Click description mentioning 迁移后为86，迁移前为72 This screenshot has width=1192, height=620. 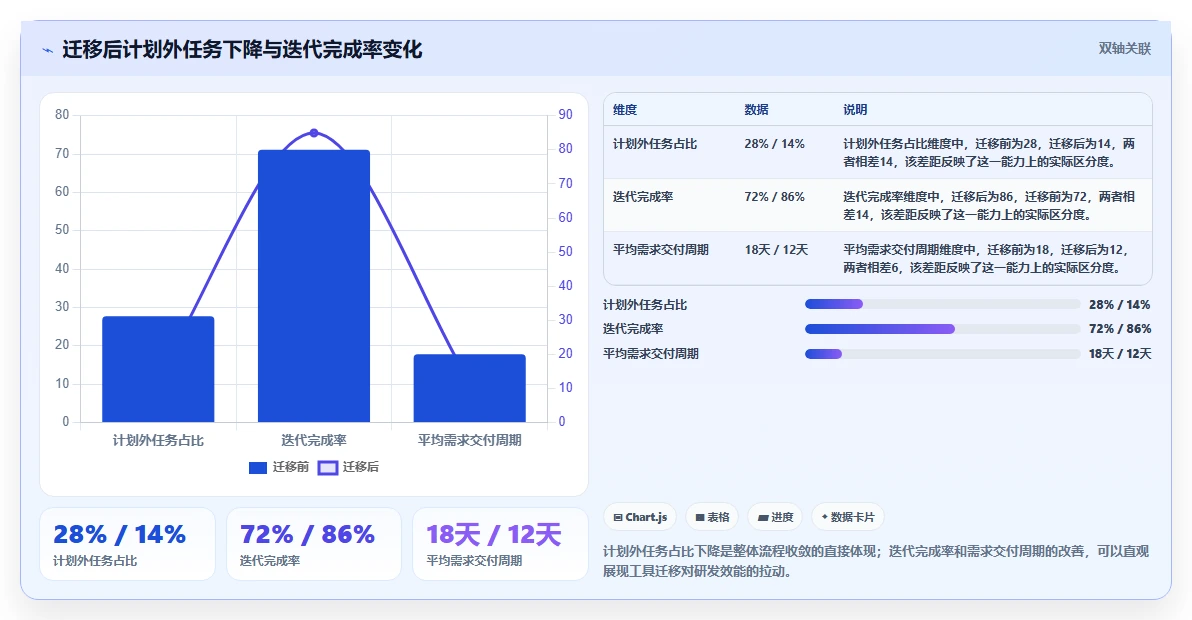(x=990, y=206)
